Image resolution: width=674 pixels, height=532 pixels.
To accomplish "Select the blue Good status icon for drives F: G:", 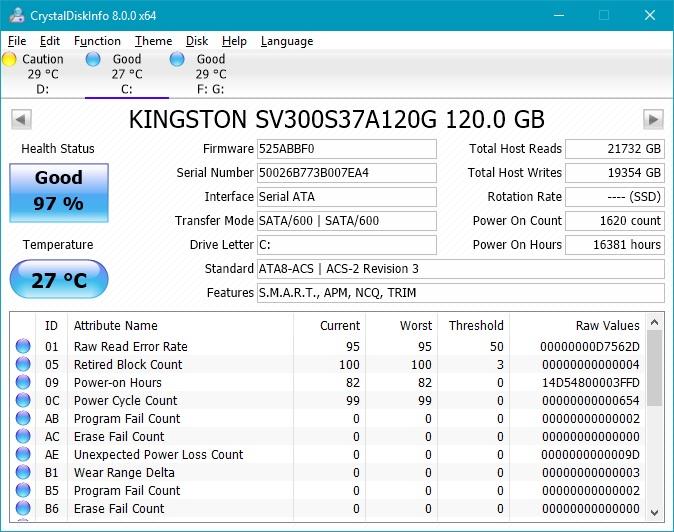I will [x=177, y=59].
